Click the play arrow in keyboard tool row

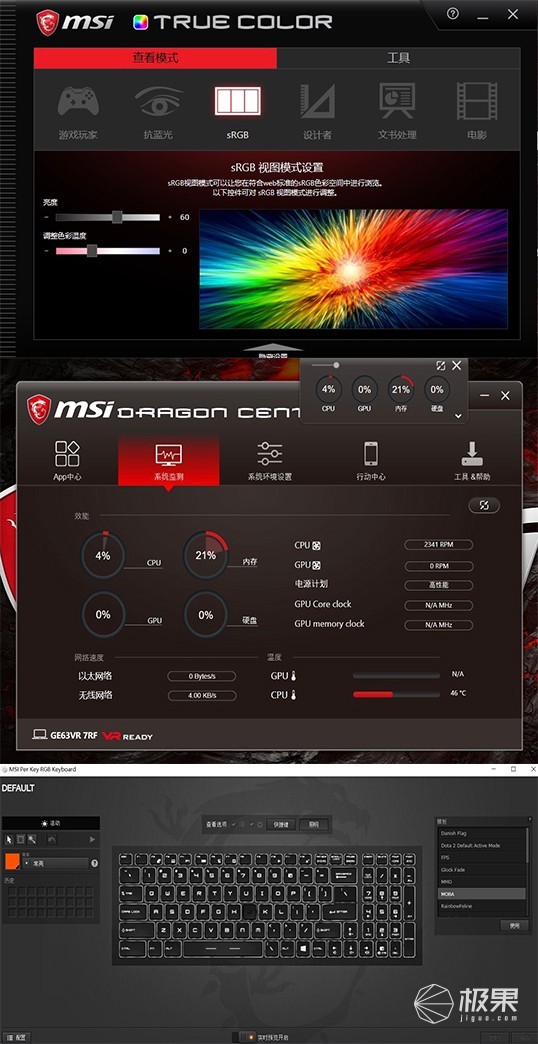92,840
